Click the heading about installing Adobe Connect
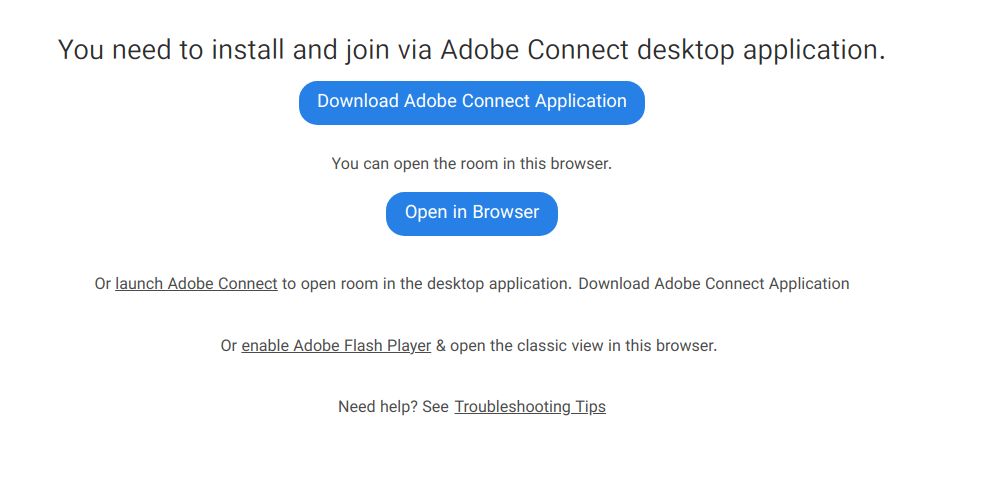This screenshot has height=477, width=981. tap(471, 49)
